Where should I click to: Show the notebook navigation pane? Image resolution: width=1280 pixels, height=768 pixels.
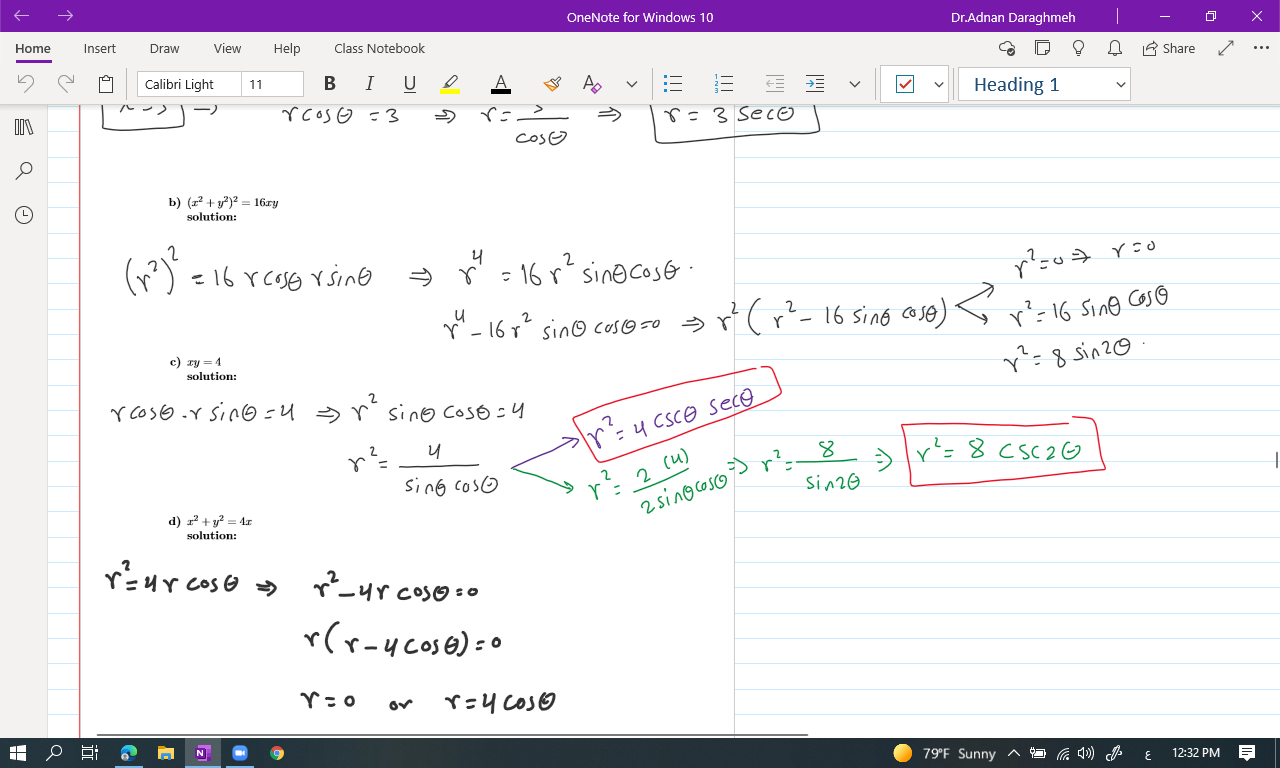pyautogui.click(x=24, y=127)
